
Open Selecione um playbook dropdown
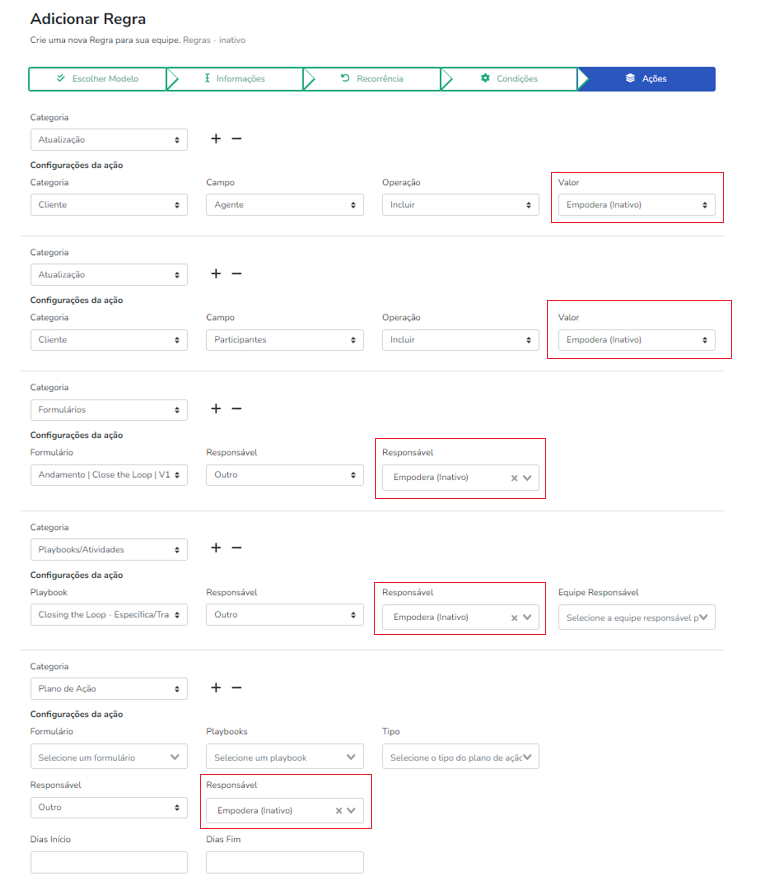click(284, 758)
